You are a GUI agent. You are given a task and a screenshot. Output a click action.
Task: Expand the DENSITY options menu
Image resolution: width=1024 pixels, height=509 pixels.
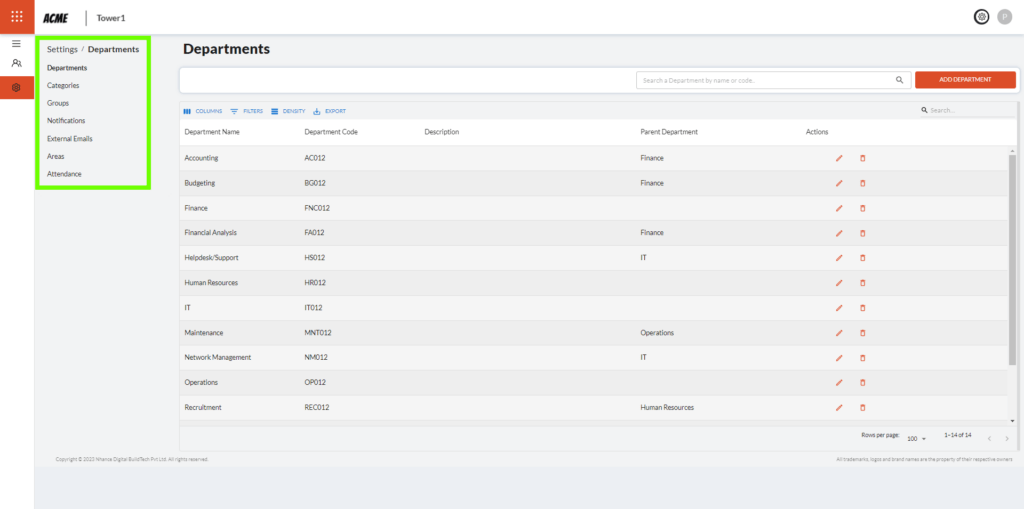(288, 111)
